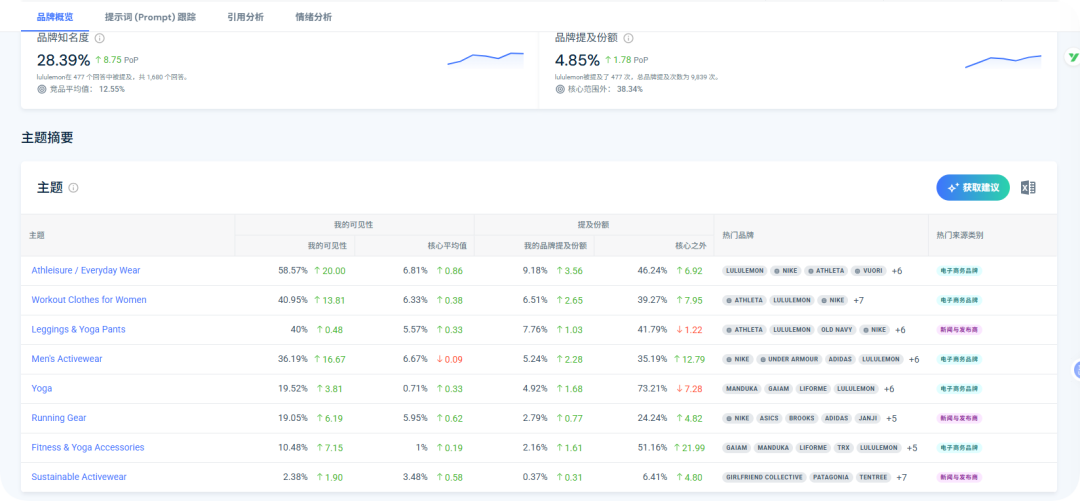Image resolution: width=1080 pixels, height=501 pixels.
Task: Open the Men's Activewear topic link
Action: (67, 359)
